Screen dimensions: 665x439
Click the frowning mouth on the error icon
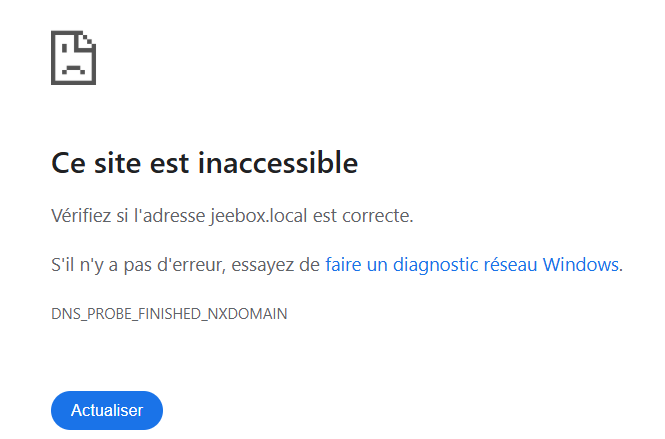tap(73, 70)
